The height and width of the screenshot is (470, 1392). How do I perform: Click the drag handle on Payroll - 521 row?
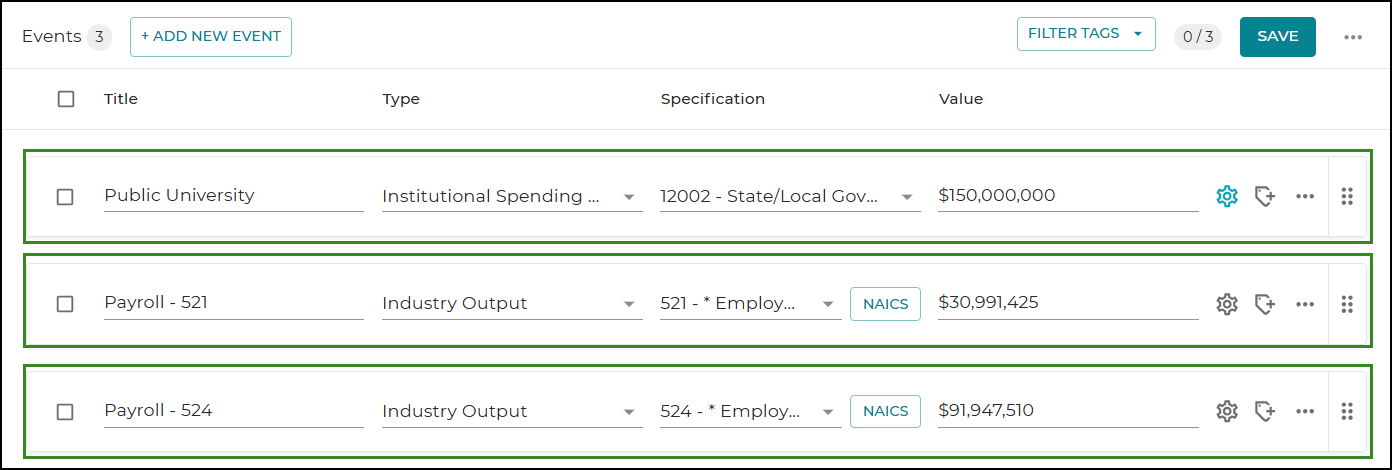[1347, 304]
